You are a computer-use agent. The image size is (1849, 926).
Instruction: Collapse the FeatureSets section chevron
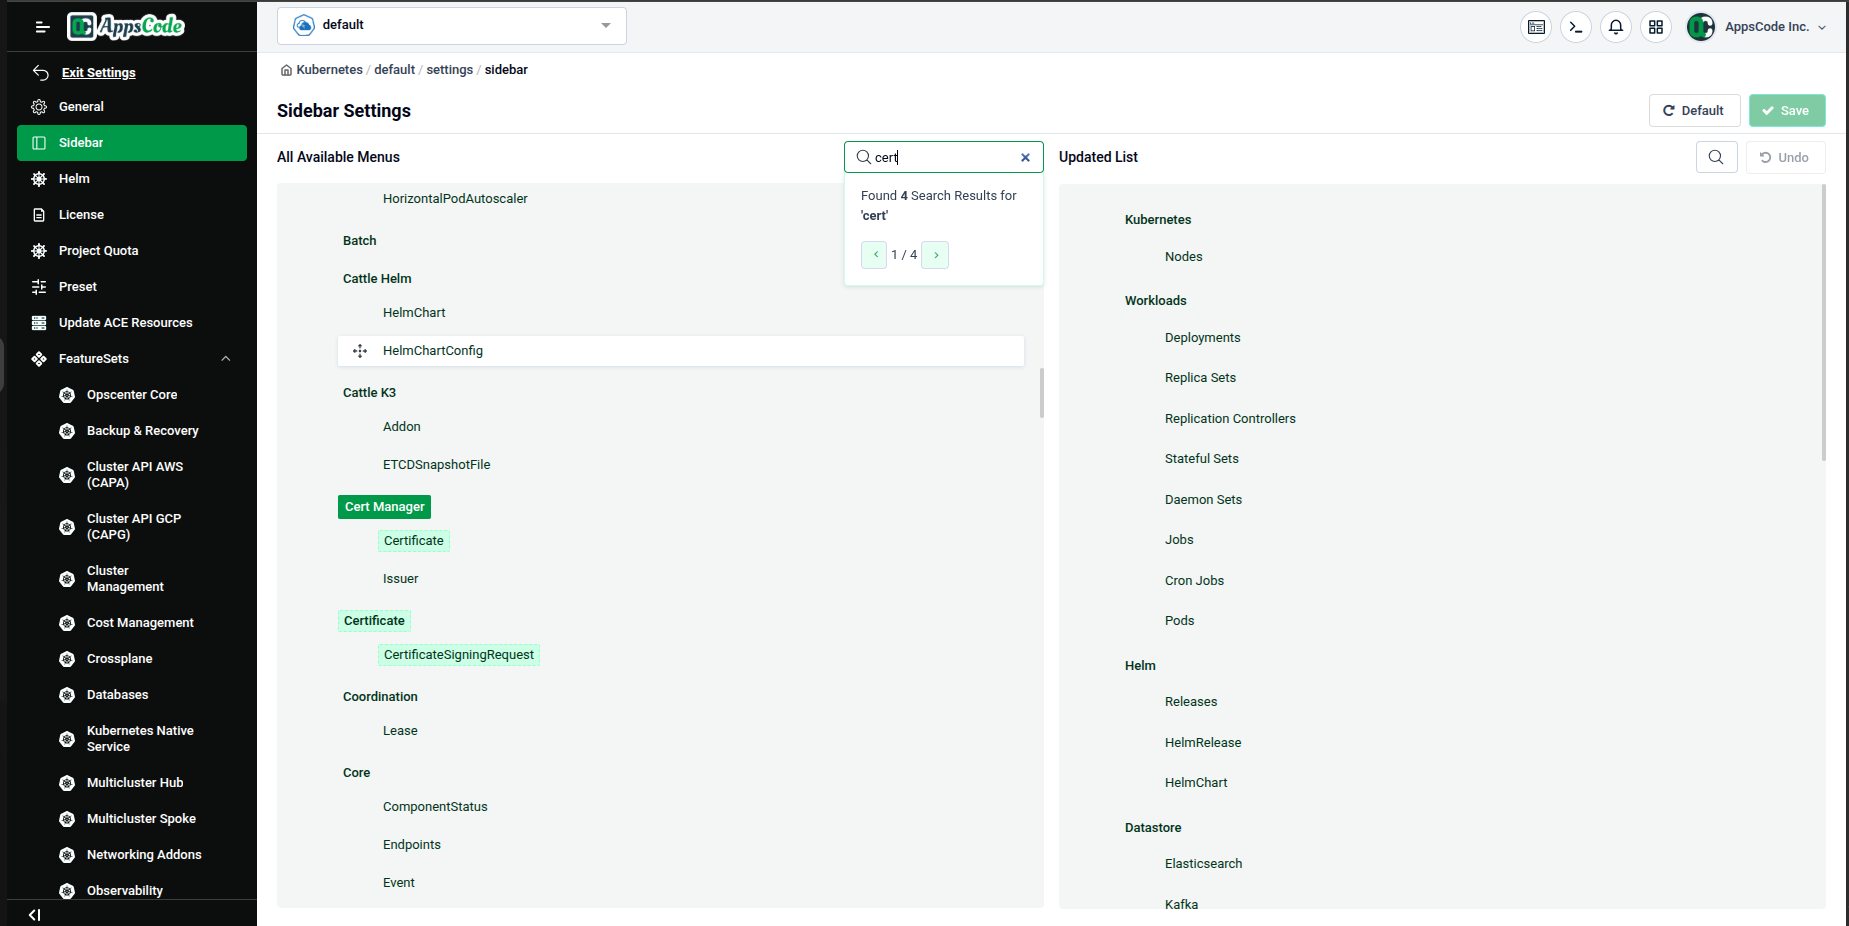226,359
